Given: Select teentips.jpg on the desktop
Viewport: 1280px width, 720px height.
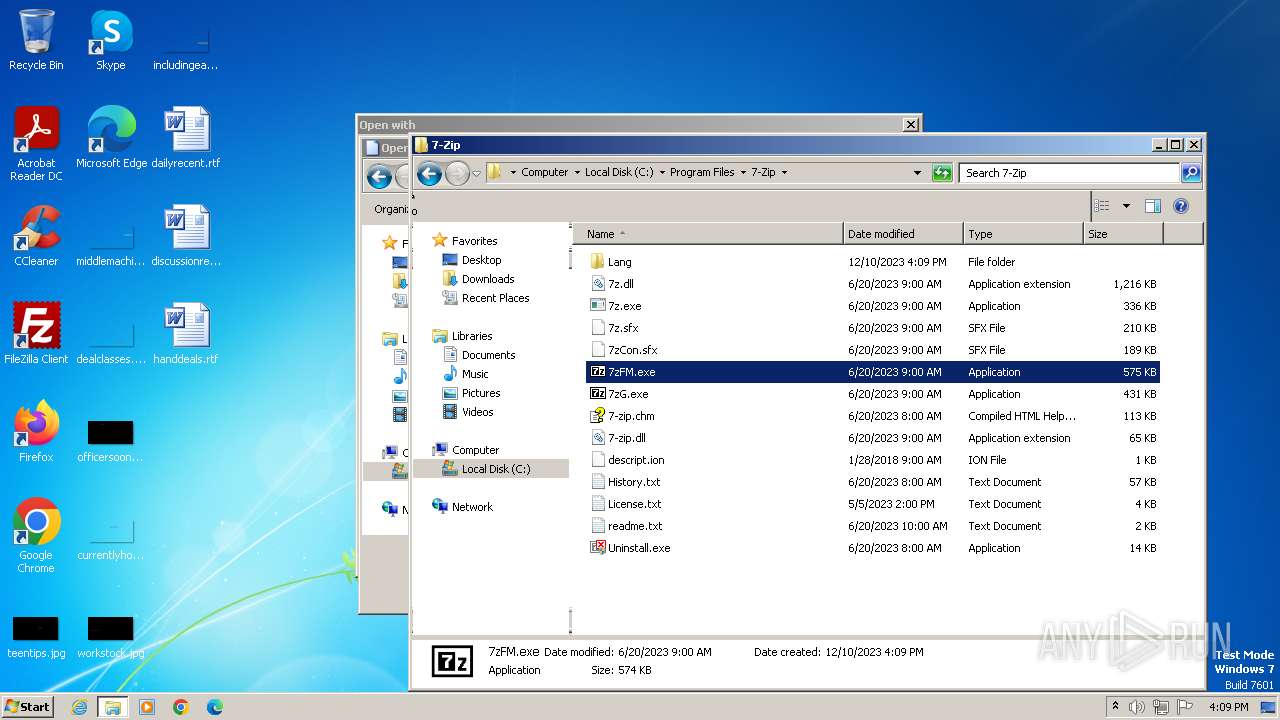Looking at the screenshot, I should (x=36, y=636).
